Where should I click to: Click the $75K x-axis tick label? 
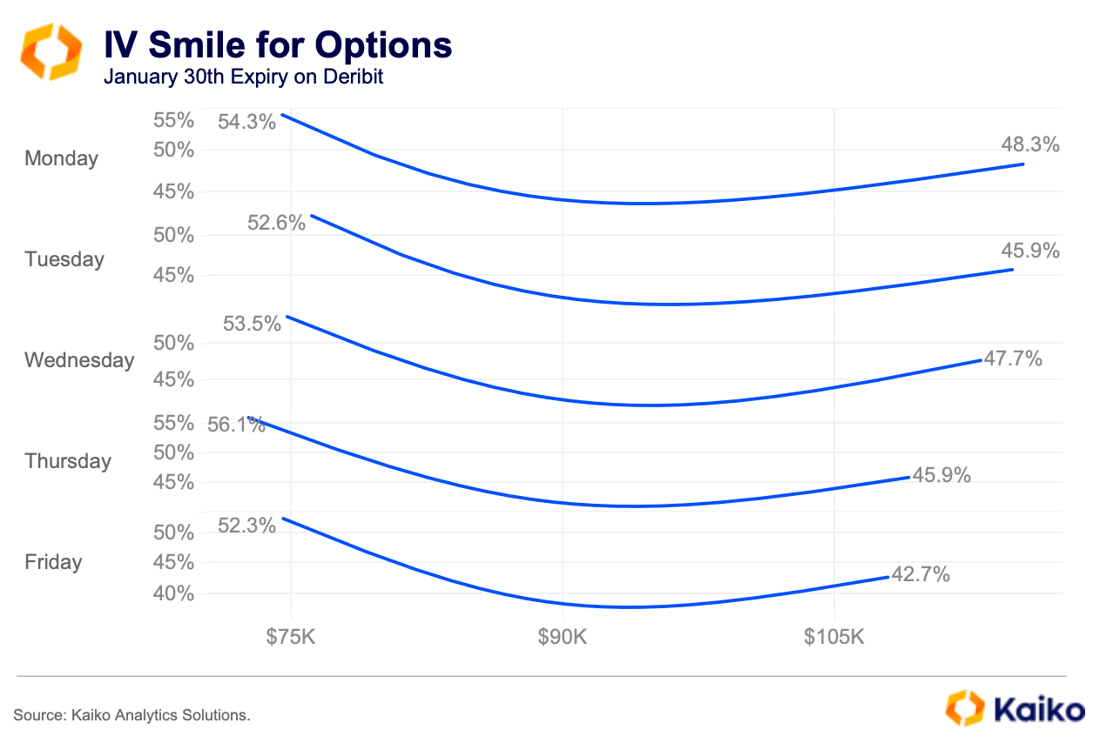coord(291,636)
